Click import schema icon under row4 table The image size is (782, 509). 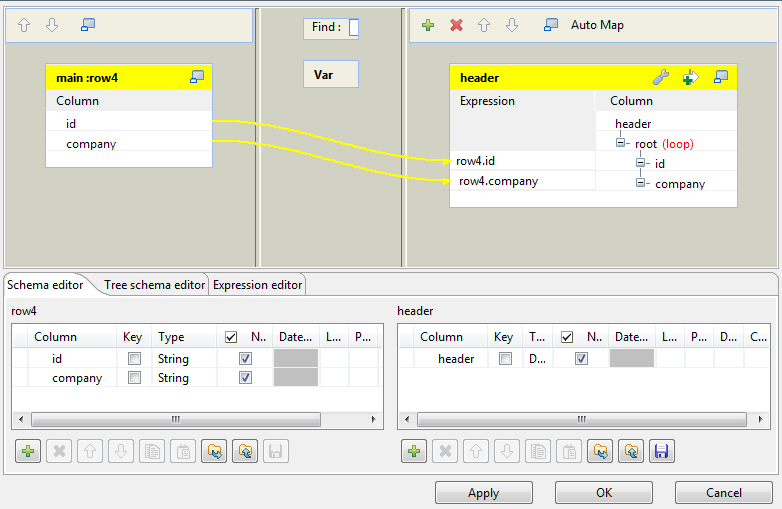212,452
